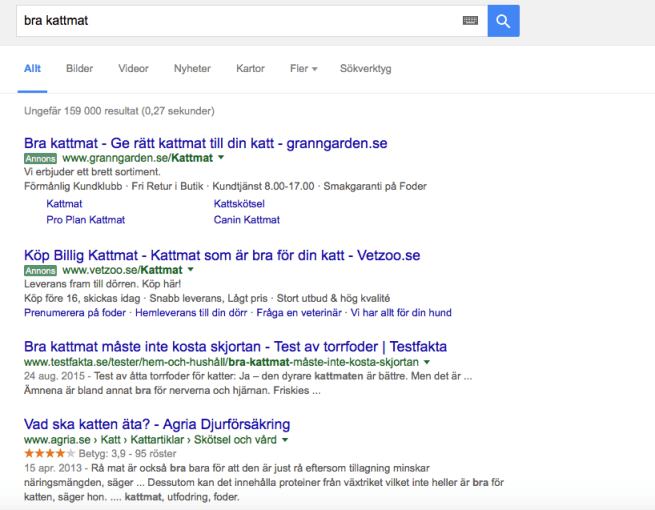Screen dimensions: 655x510
Task: Expand dropdown arrow next to www.vetzoo.se/Kattmat
Action: (x=190, y=269)
